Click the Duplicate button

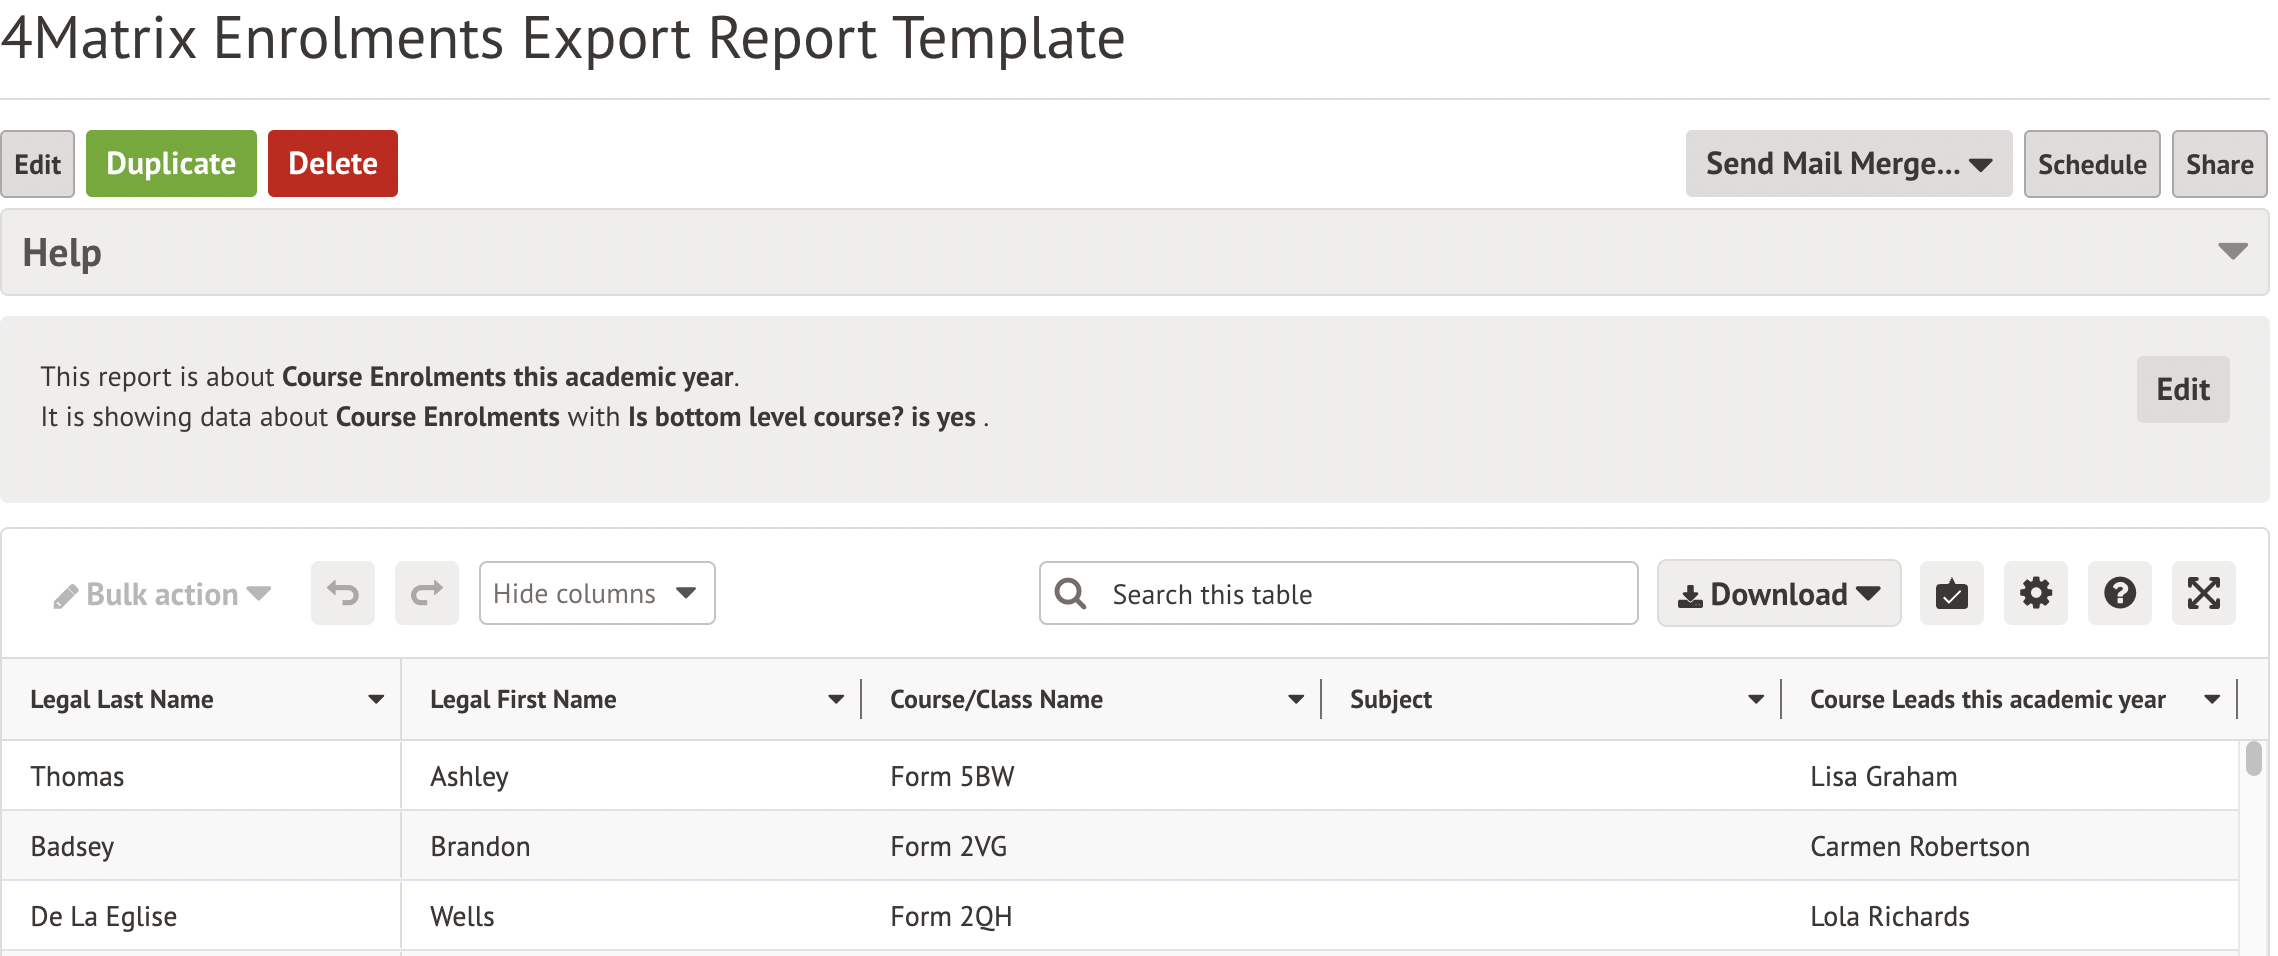[x=171, y=164]
